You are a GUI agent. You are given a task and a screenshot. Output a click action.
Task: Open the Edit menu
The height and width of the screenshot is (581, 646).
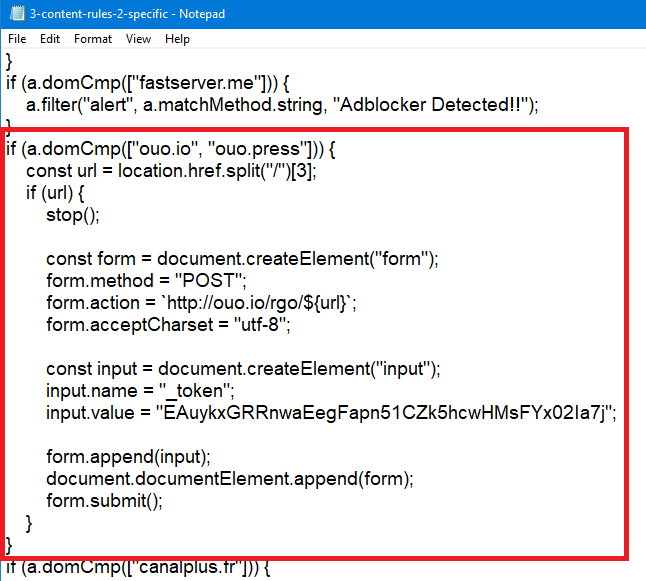(x=50, y=39)
